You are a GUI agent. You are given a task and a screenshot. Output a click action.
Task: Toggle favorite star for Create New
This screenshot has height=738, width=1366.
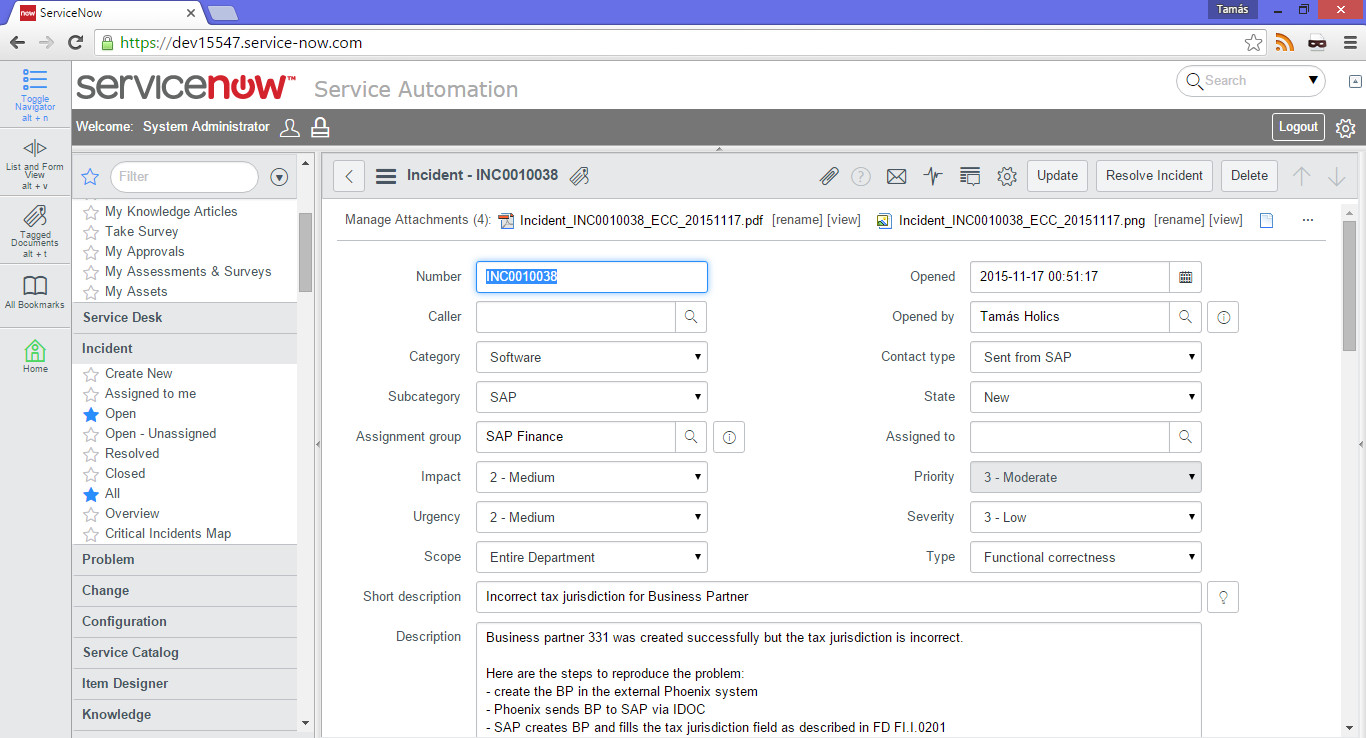(x=91, y=374)
